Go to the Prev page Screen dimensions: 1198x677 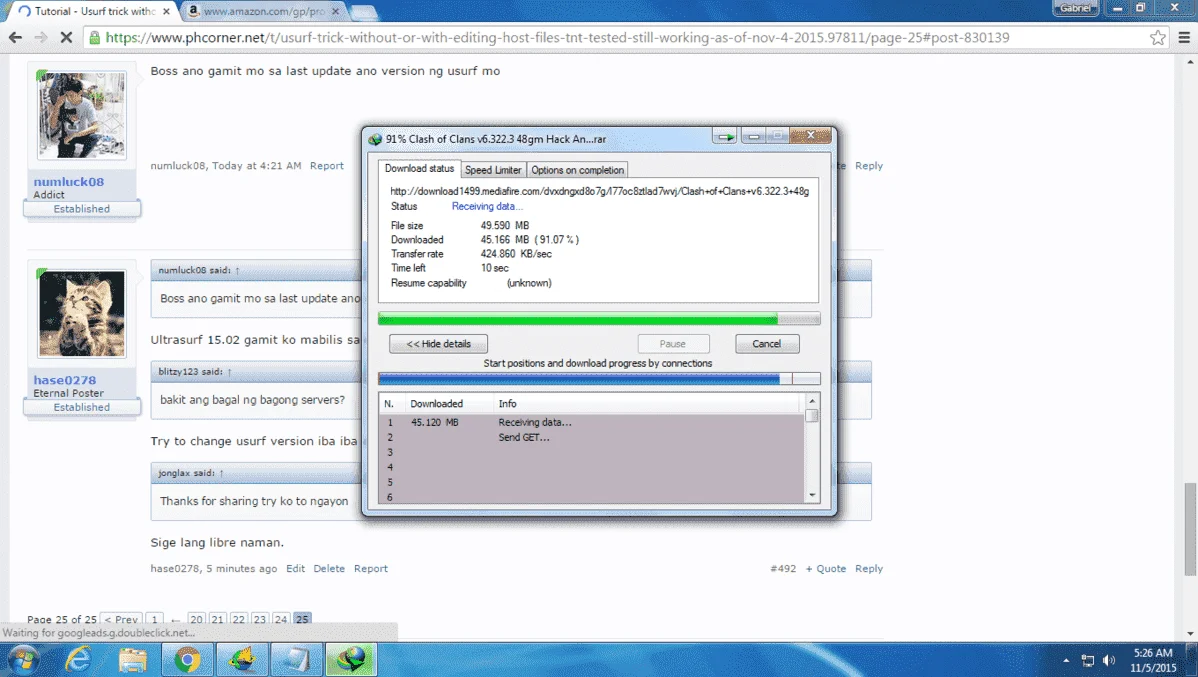(121, 619)
